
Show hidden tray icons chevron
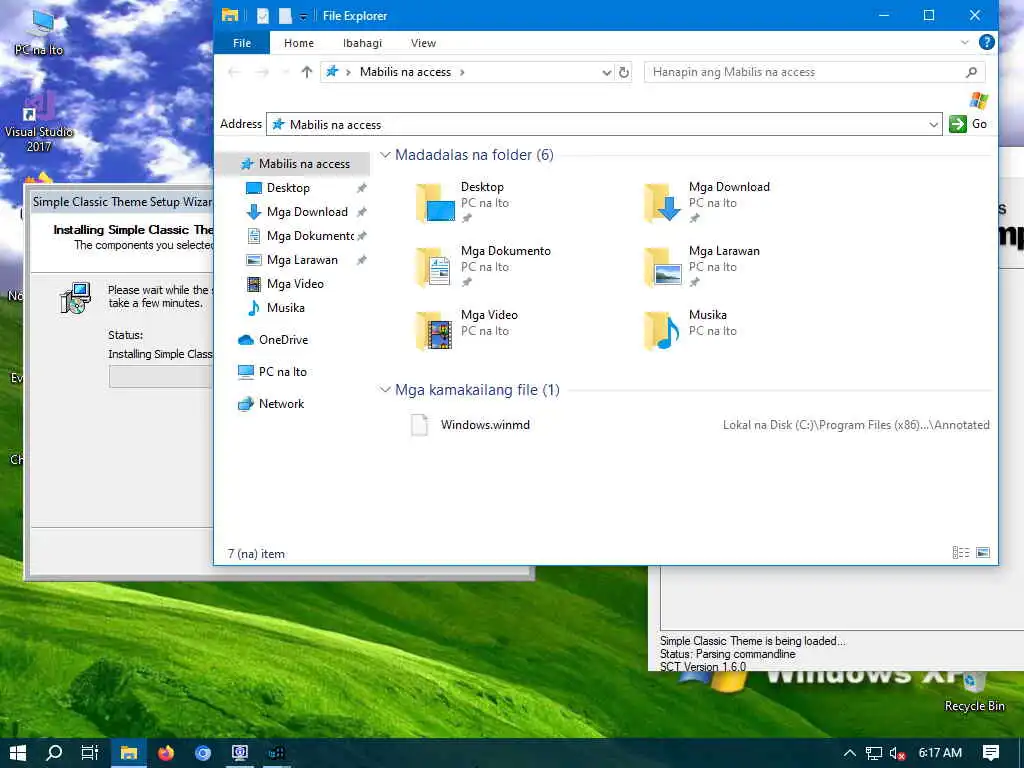850,754
